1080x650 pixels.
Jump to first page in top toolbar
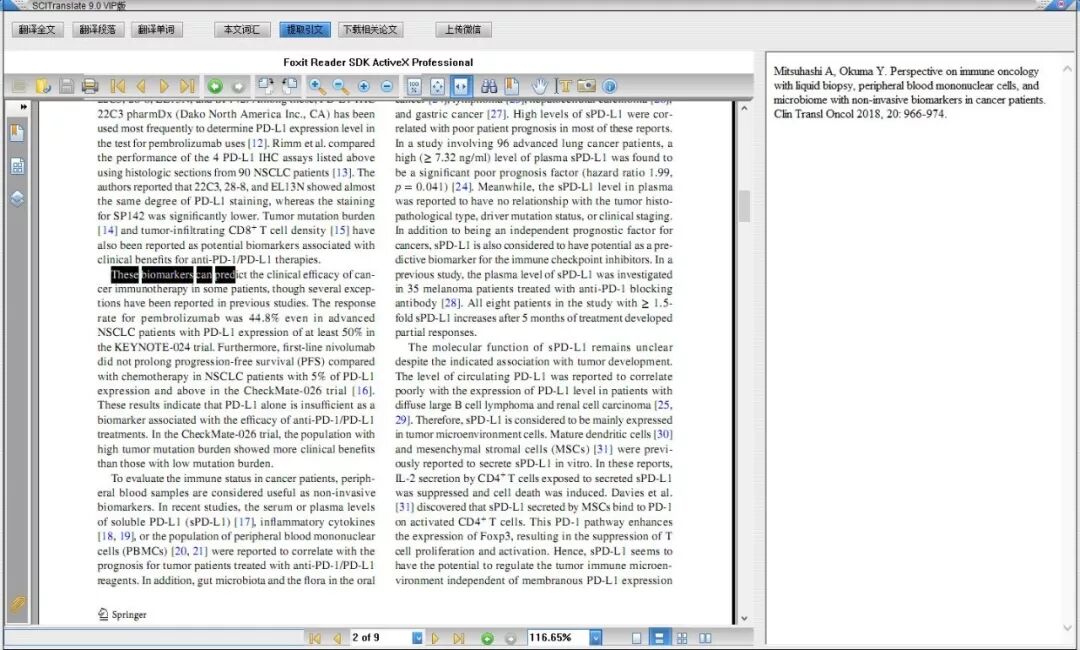pyautogui.click(x=118, y=86)
